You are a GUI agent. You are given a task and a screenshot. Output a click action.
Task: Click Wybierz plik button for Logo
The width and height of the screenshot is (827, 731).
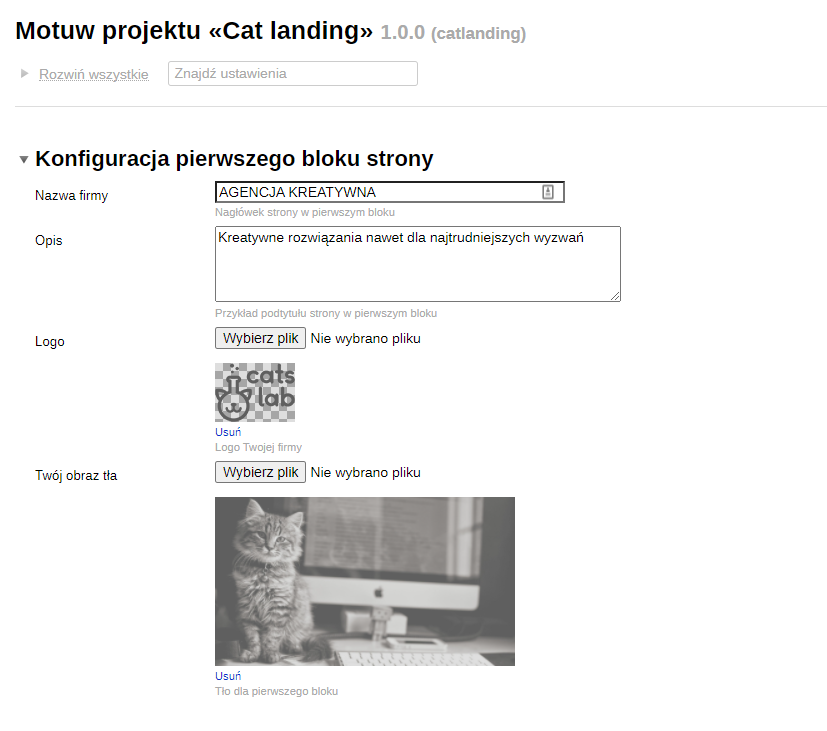pyautogui.click(x=261, y=338)
